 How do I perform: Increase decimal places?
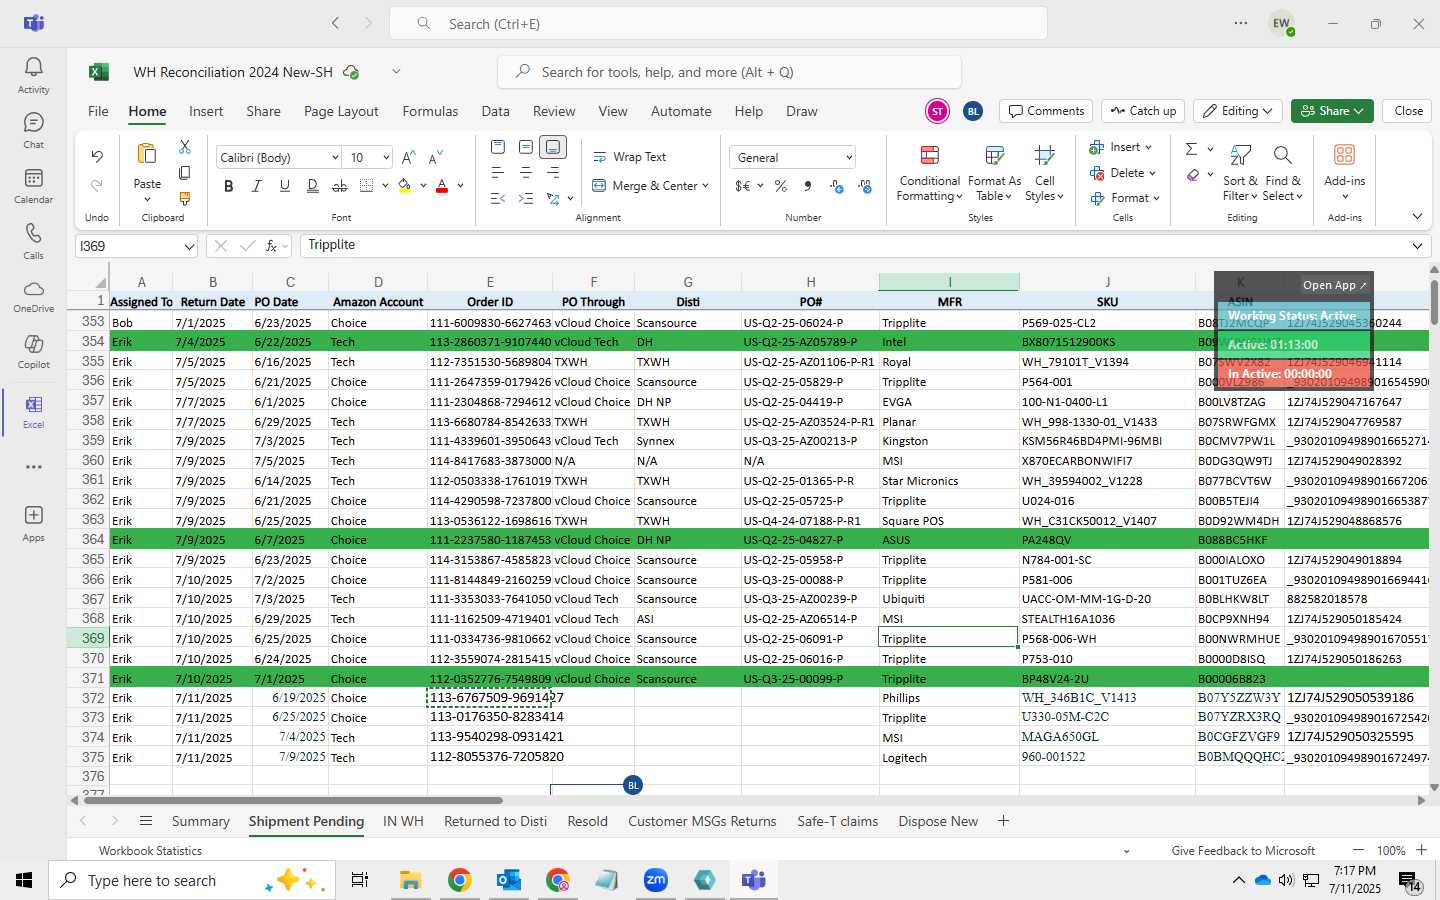point(837,186)
